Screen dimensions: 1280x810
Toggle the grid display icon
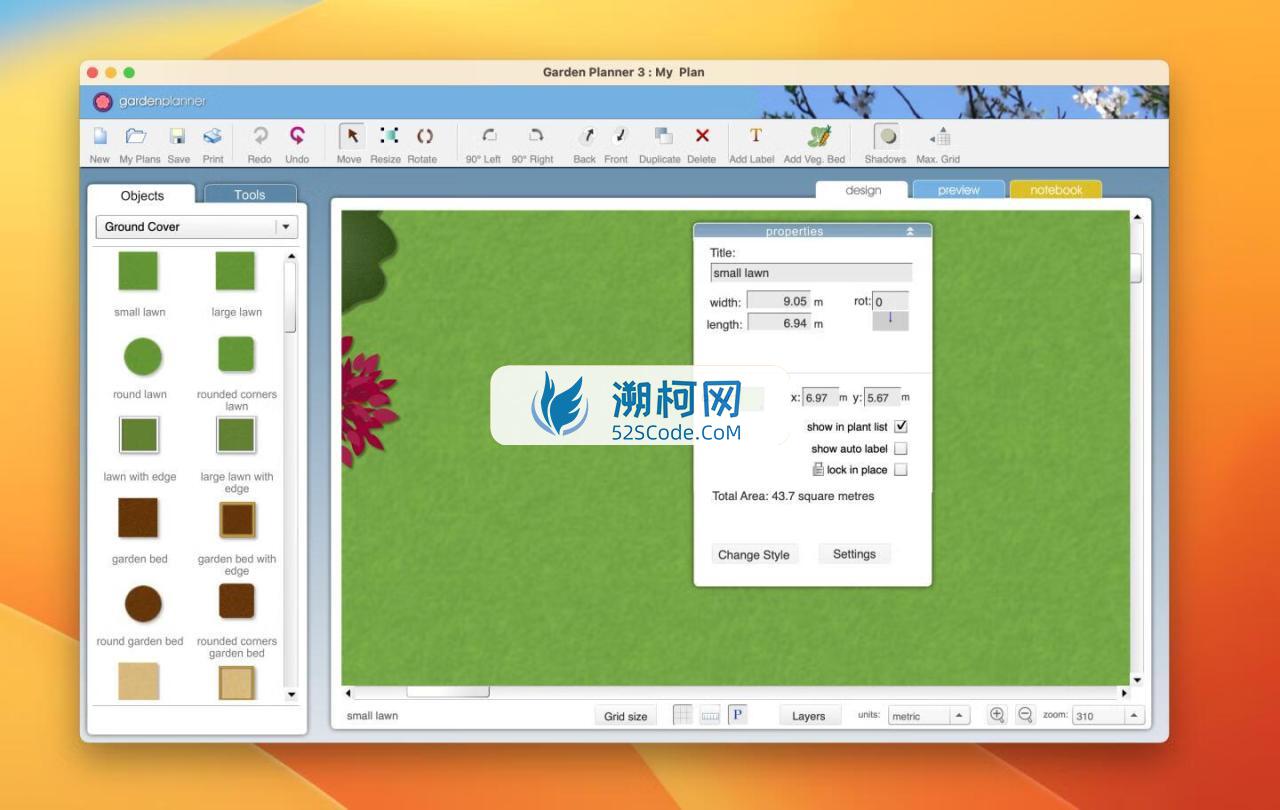tap(682, 714)
